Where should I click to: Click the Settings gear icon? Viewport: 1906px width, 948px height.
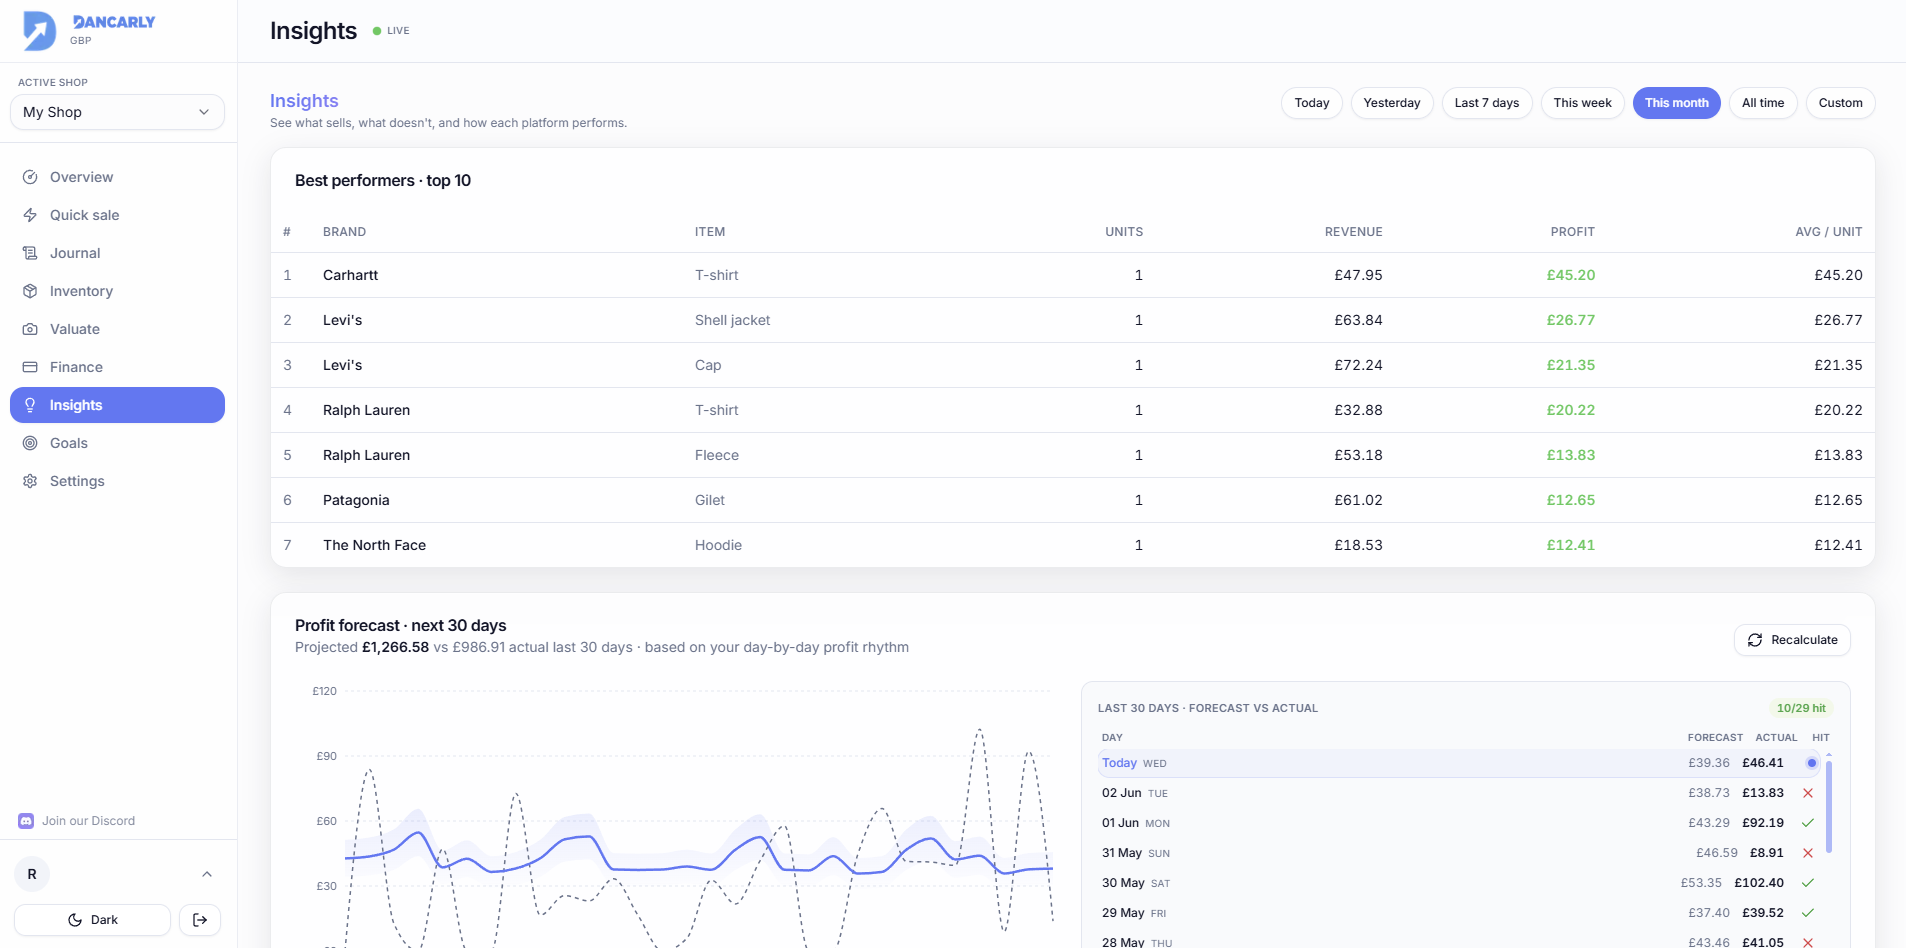pos(30,481)
